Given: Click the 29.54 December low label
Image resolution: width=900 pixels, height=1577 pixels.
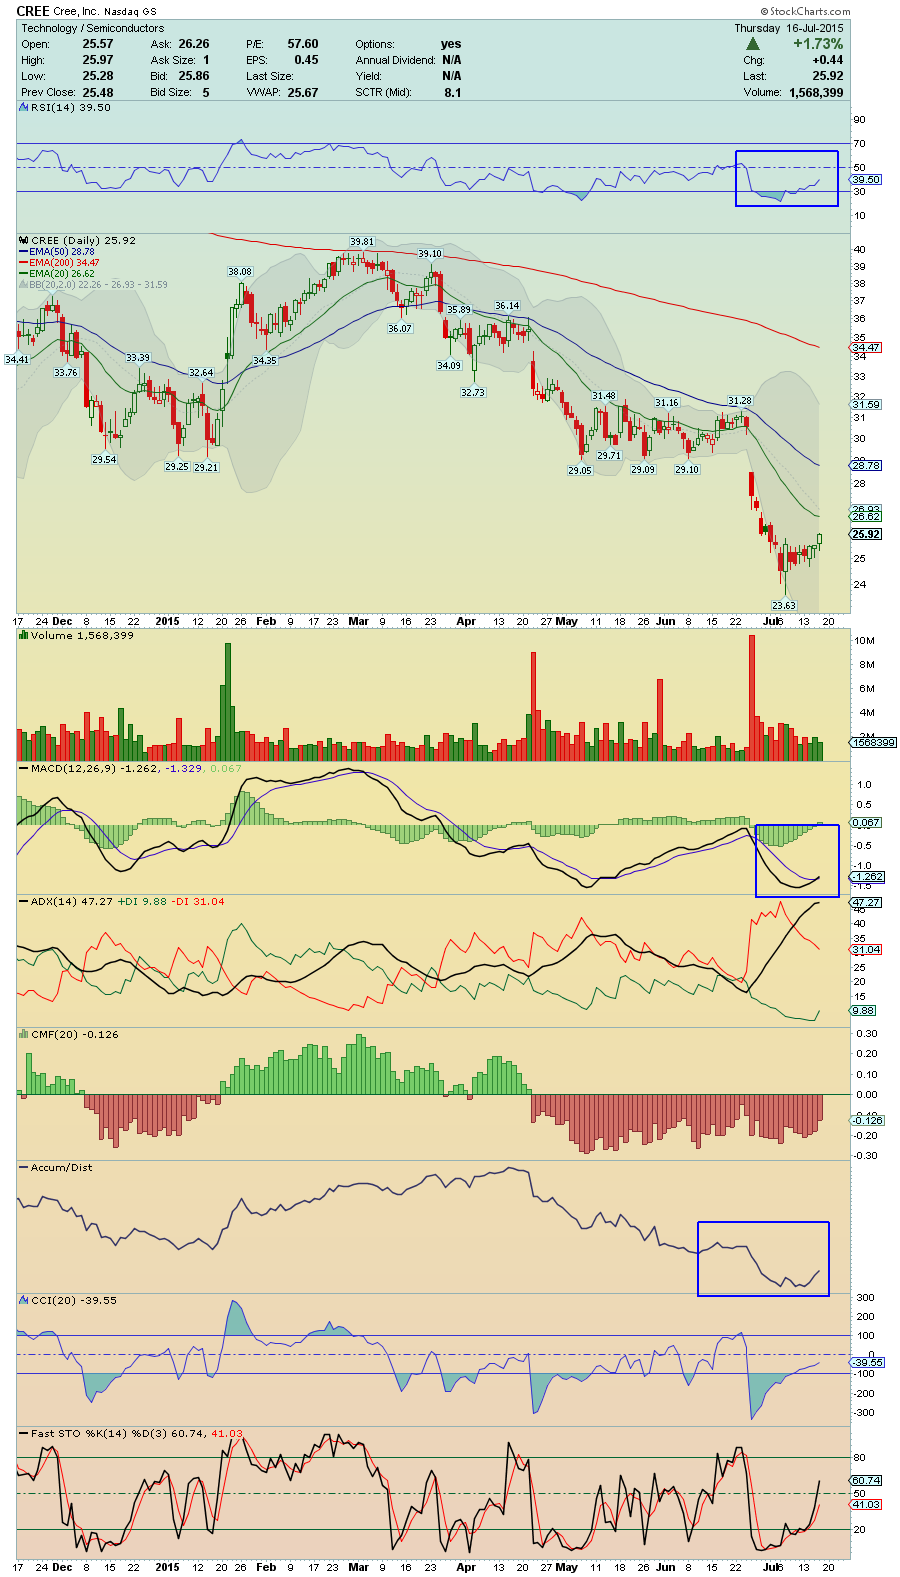Looking at the screenshot, I should coord(104,460).
